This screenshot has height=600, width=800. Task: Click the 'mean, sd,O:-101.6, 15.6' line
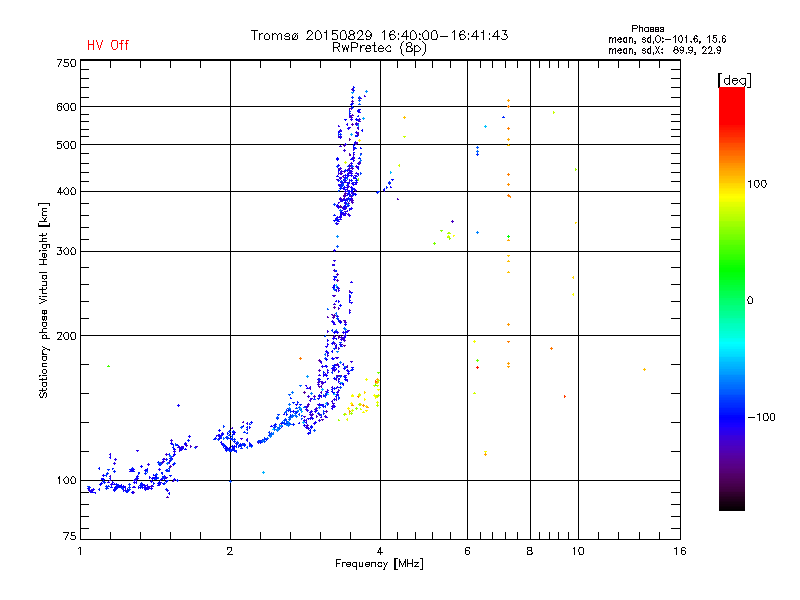click(667, 39)
